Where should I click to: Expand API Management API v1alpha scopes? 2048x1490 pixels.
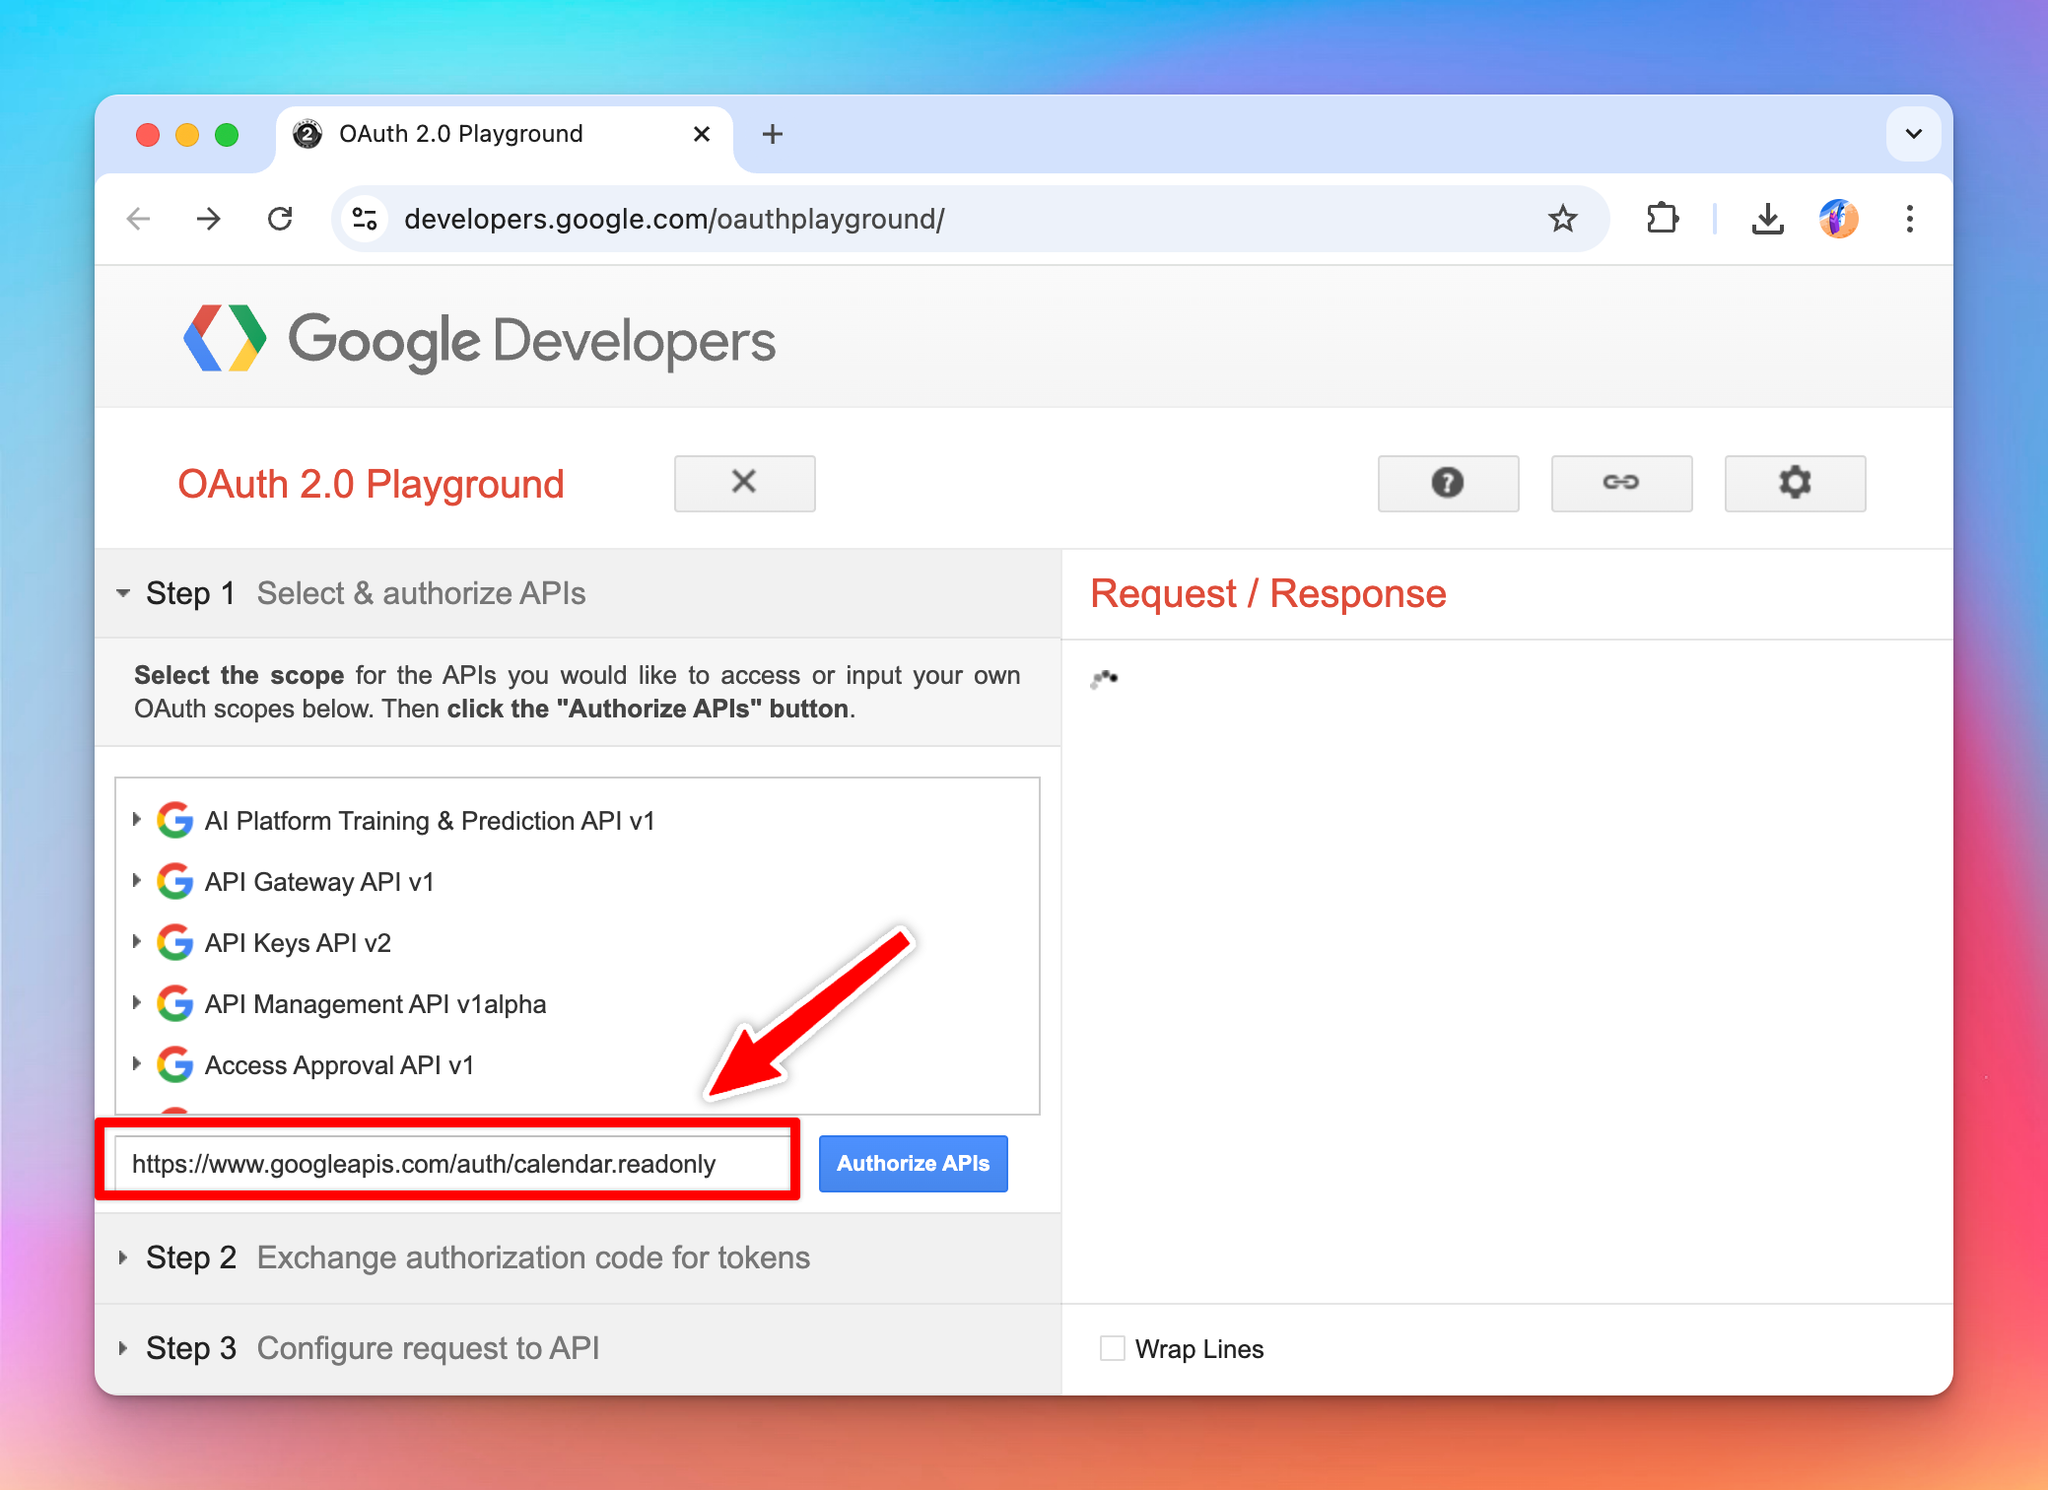pyautogui.click(x=137, y=1003)
